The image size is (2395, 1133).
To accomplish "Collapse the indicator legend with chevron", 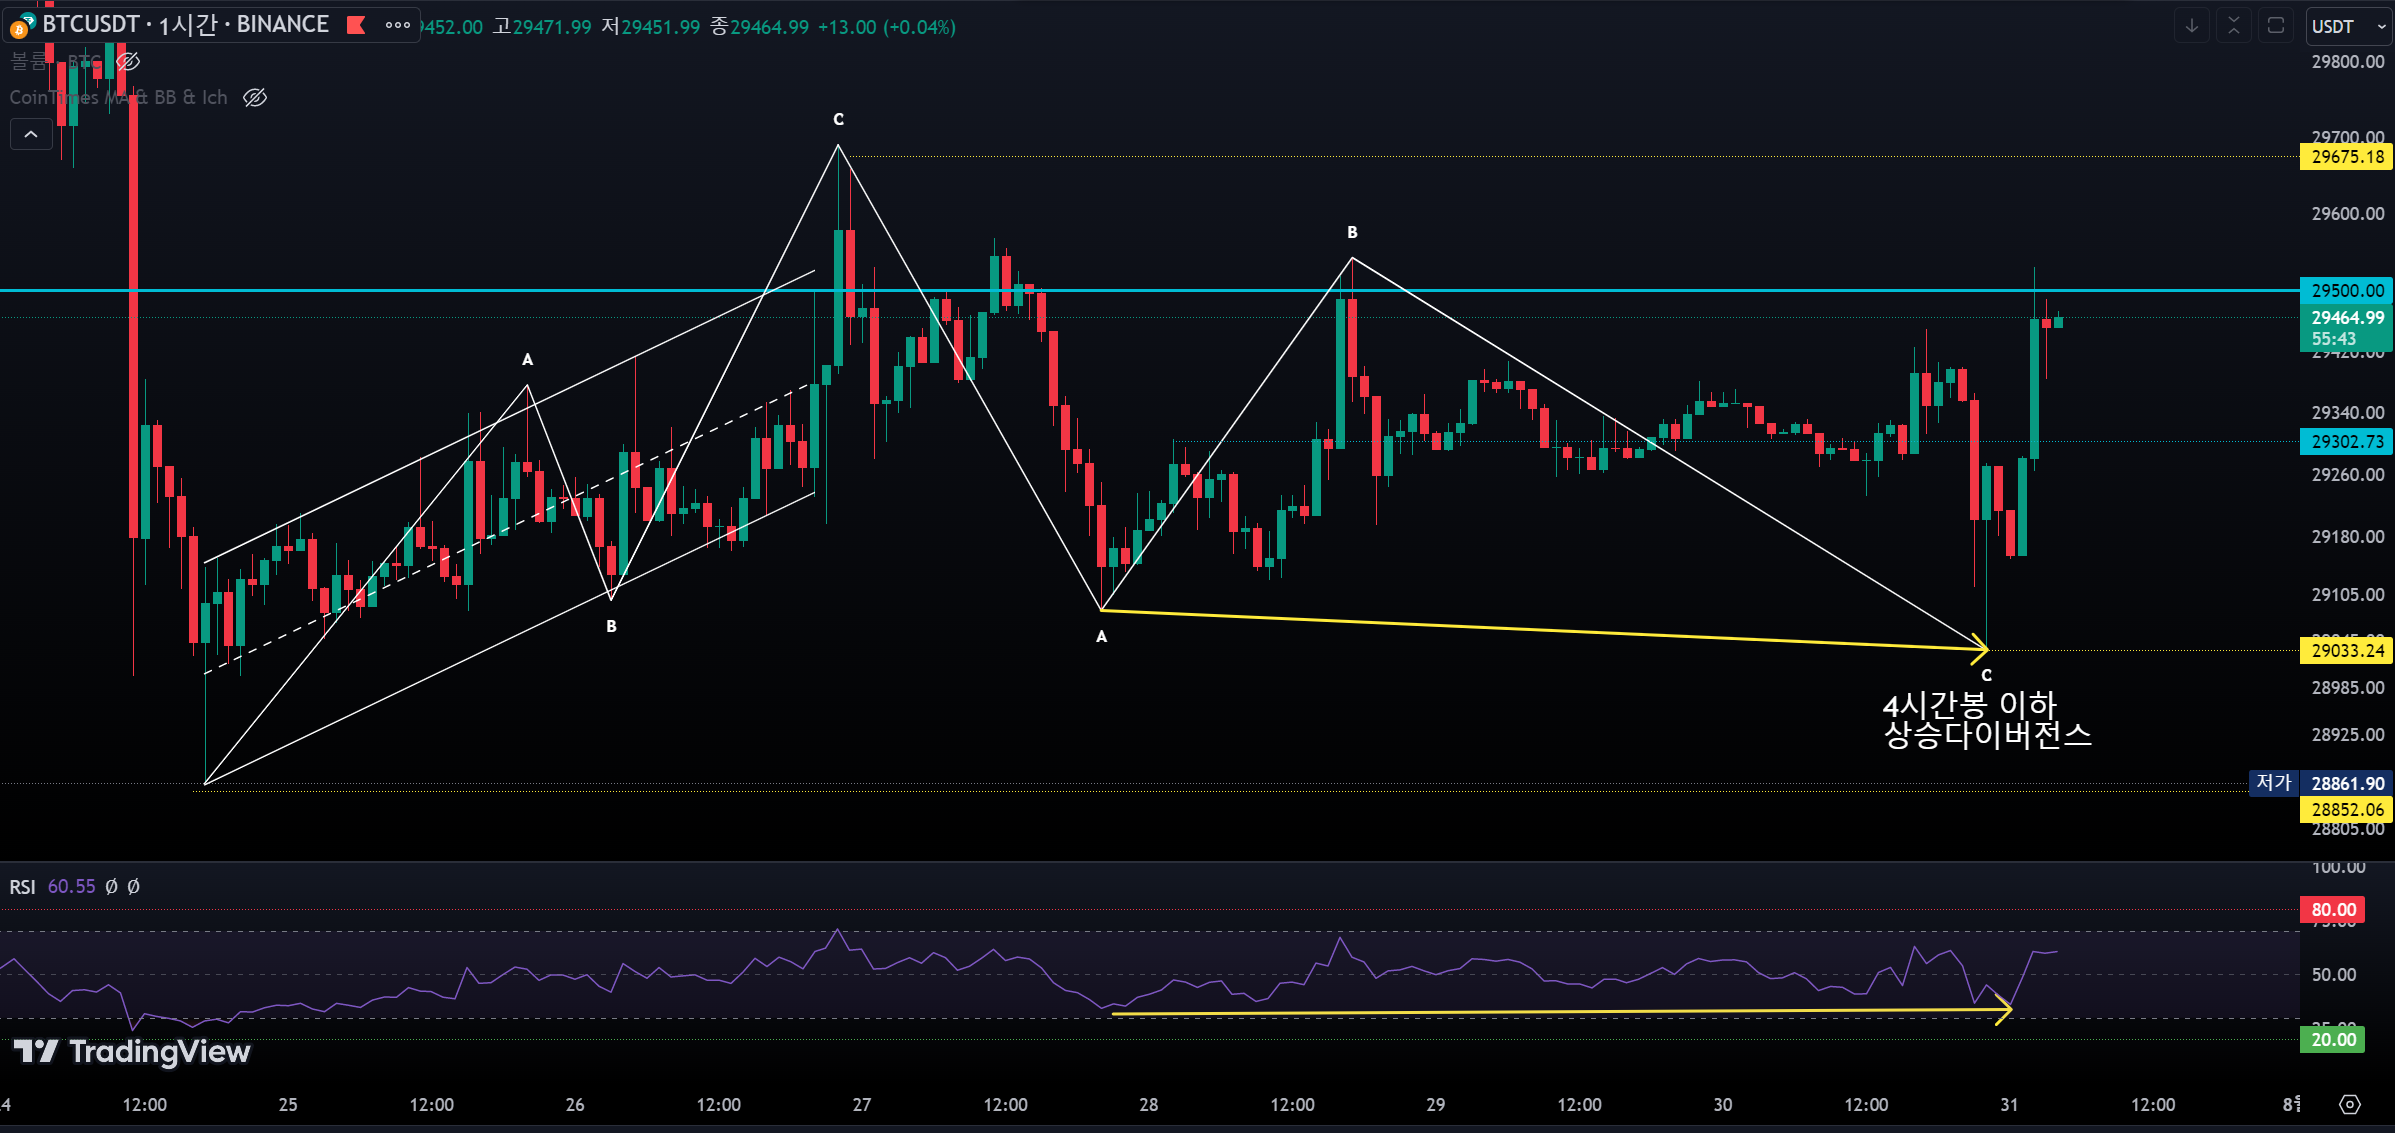I will [31, 134].
